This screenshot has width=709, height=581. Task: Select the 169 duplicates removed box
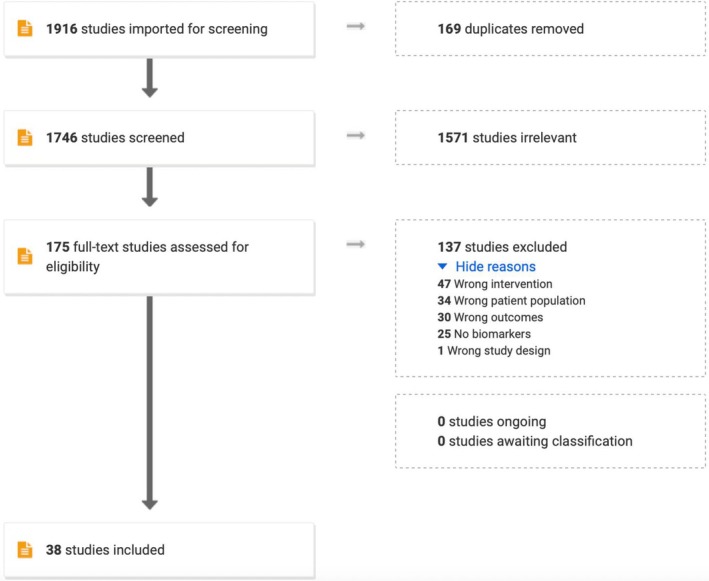[x=550, y=28]
